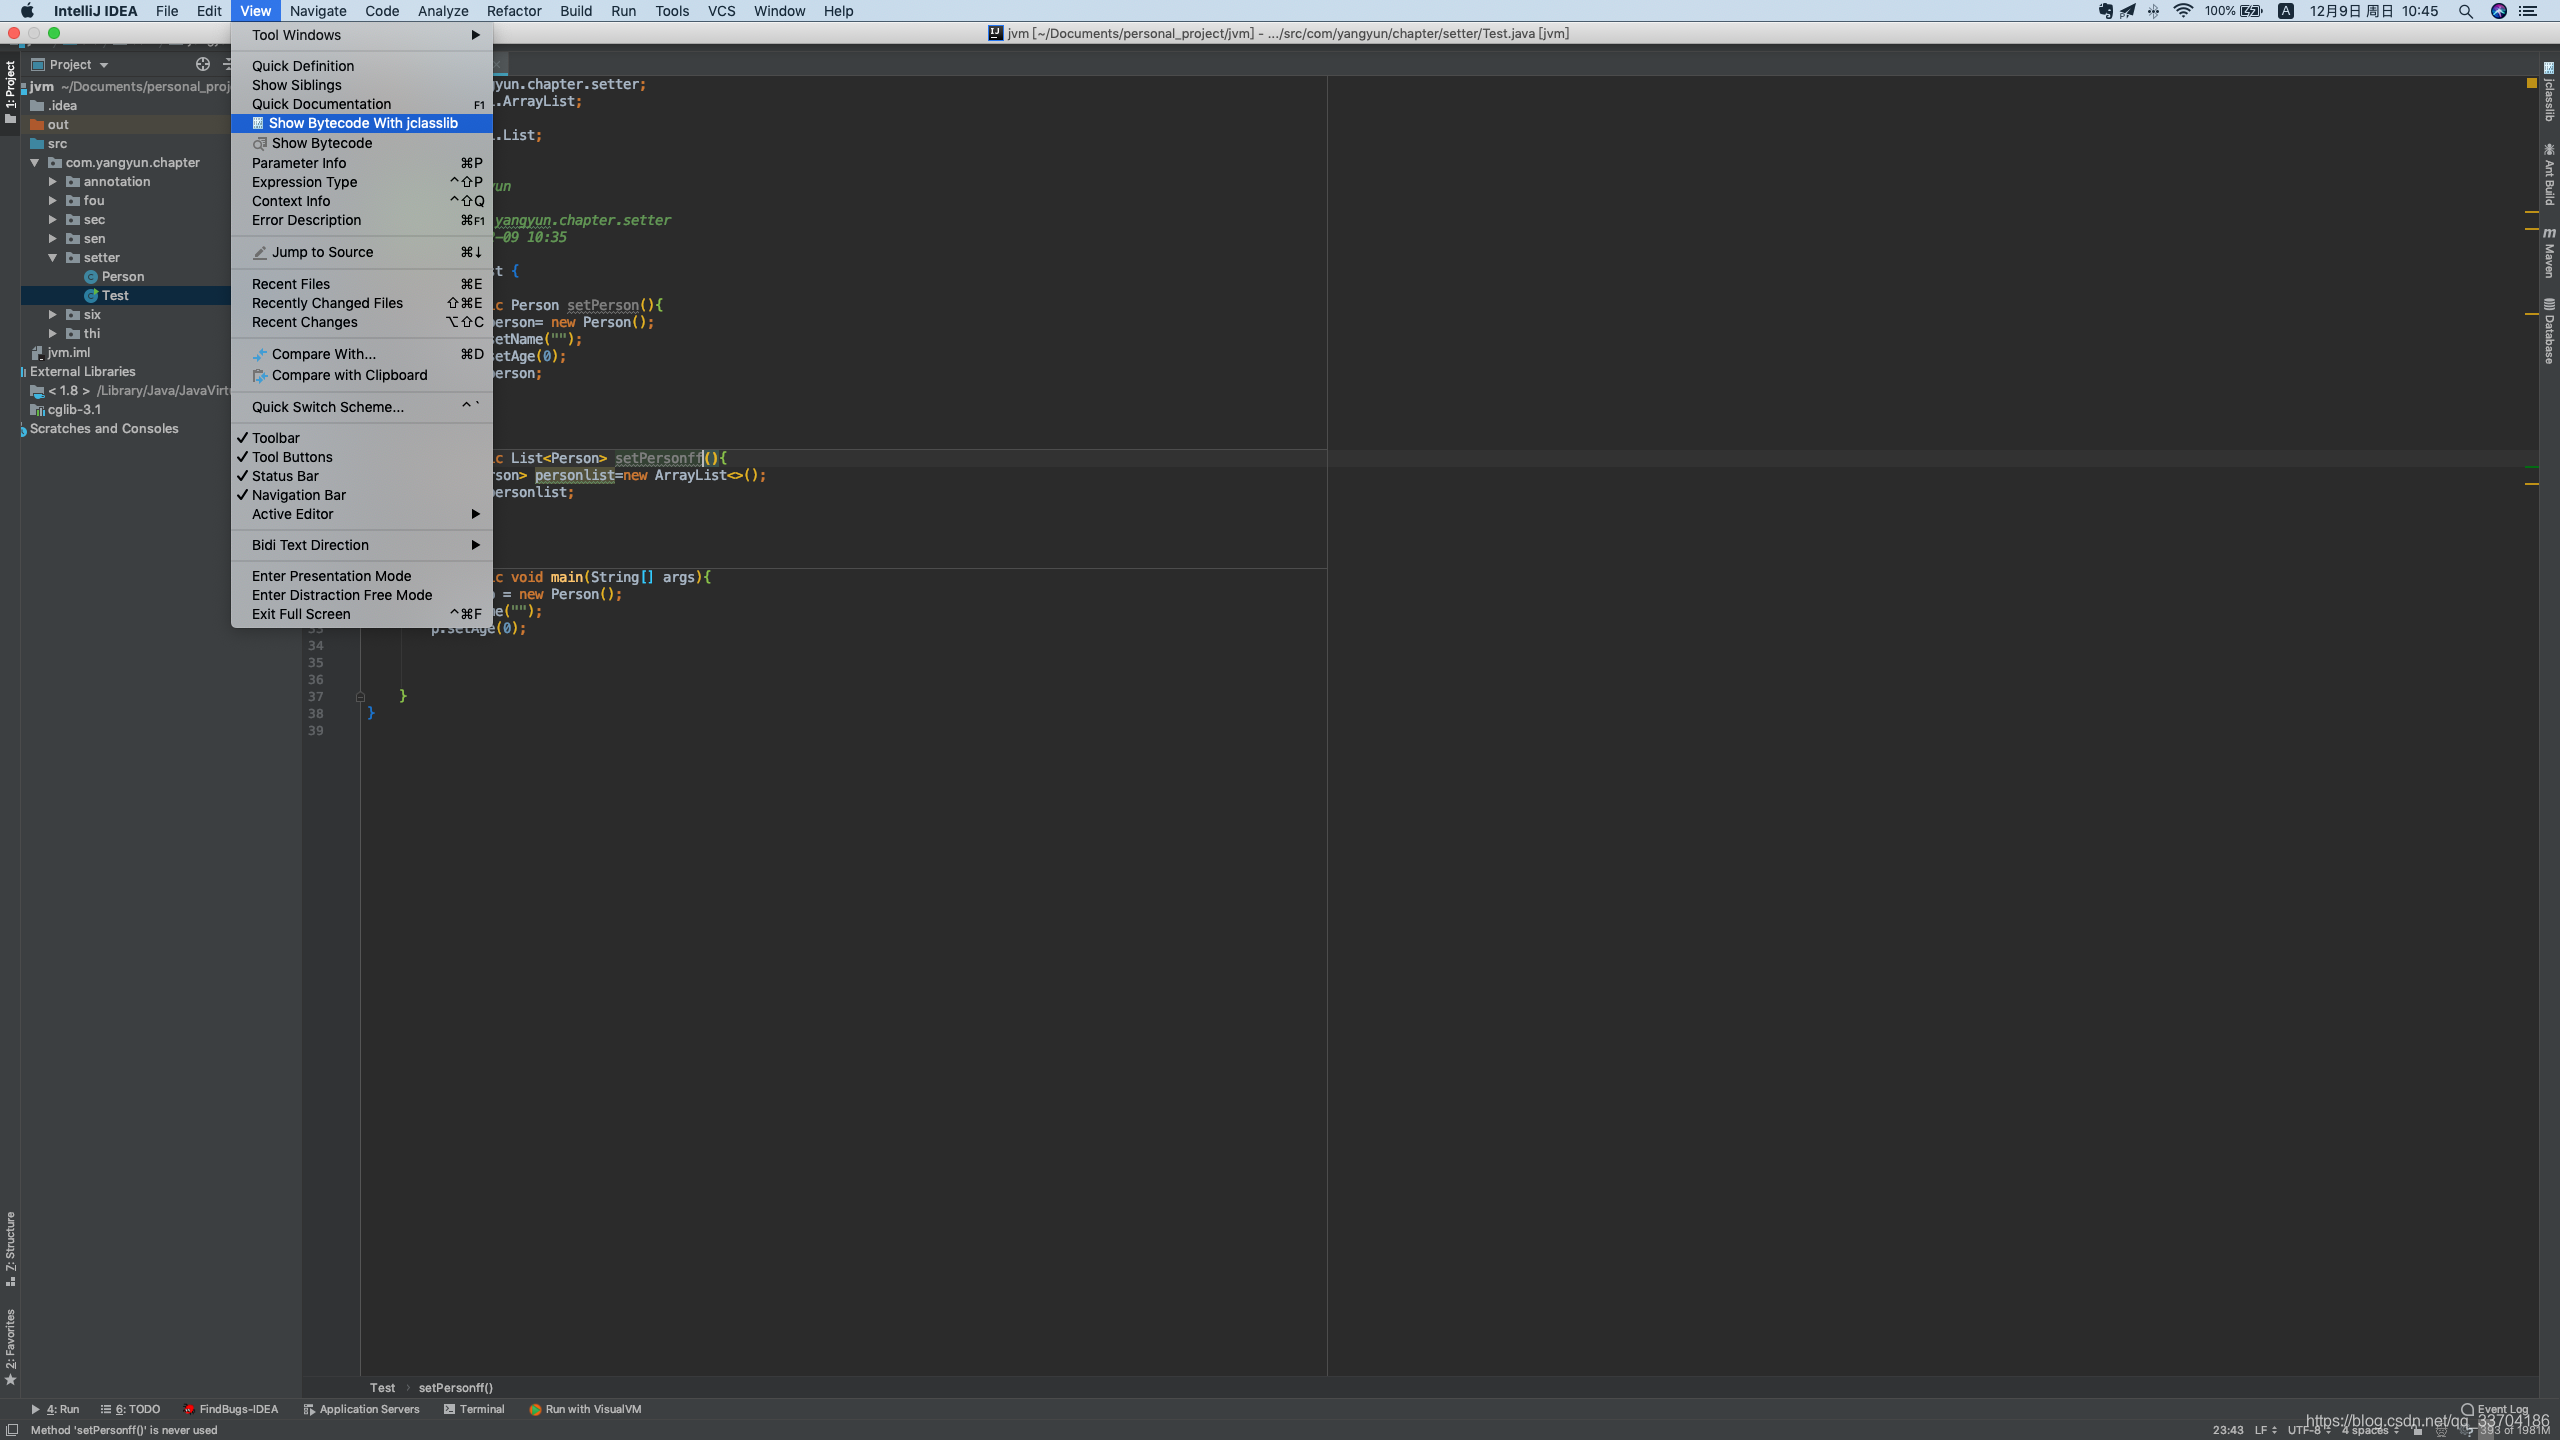Image resolution: width=2560 pixels, height=1440 pixels.
Task: Expand the Active Editor submenu
Action: pyautogui.click(x=361, y=514)
